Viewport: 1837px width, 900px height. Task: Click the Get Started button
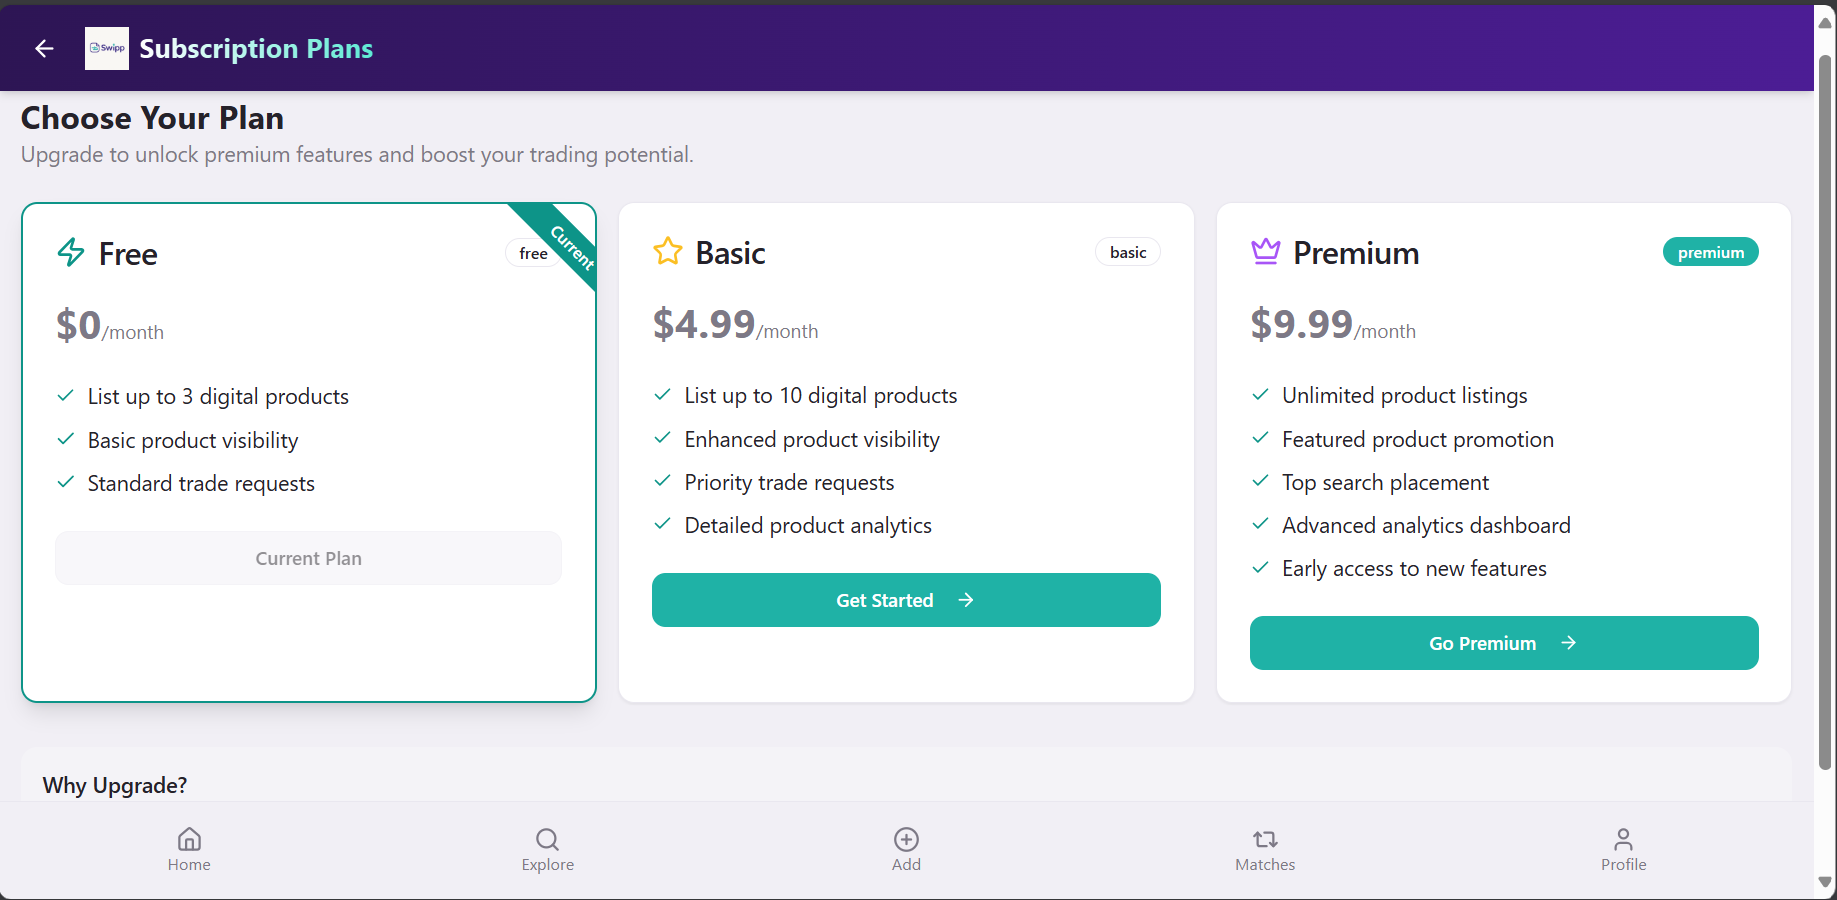(906, 600)
